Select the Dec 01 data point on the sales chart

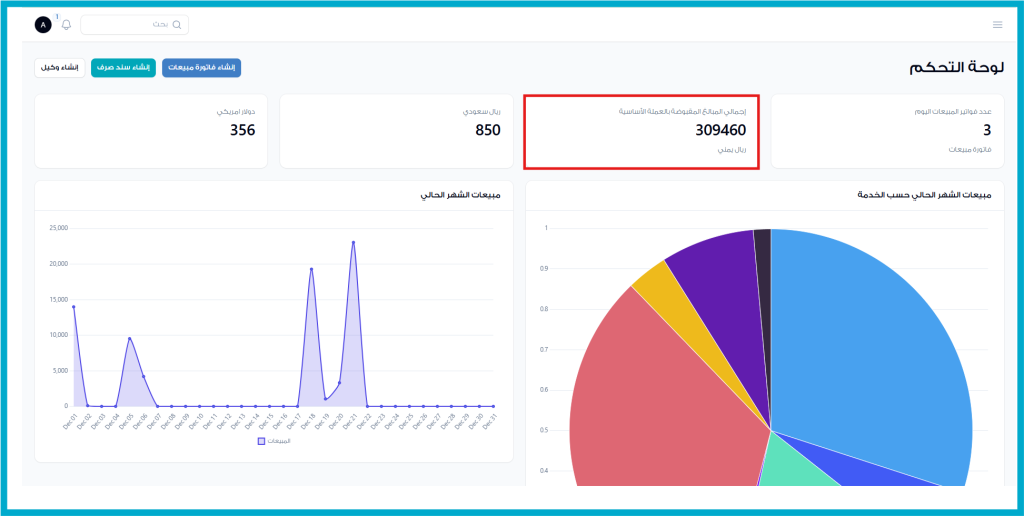click(73, 307)
